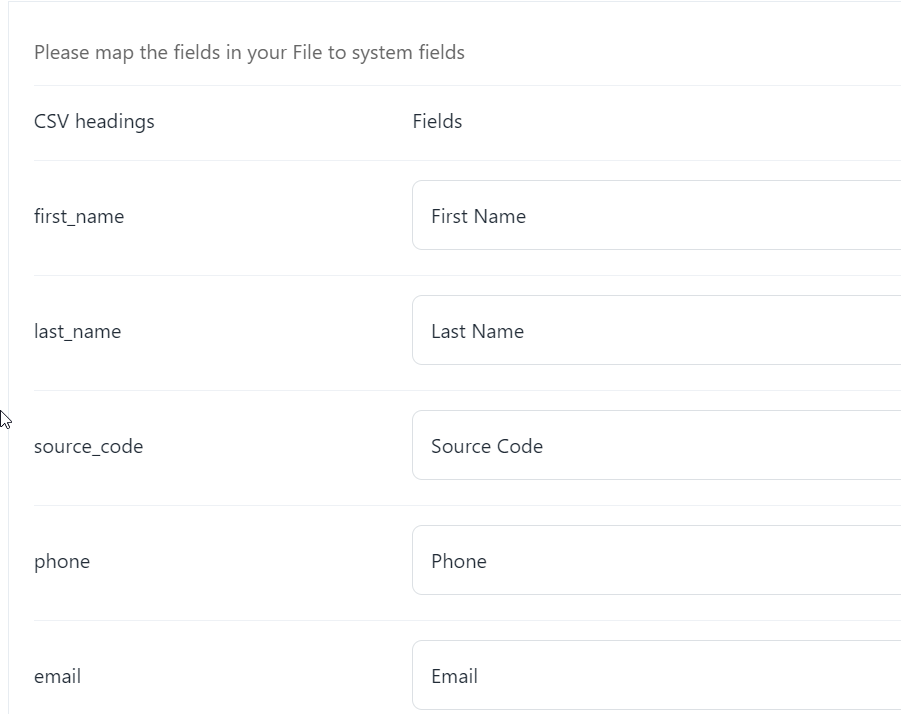
Task: Click the source_code CSV heading label
Action: pyautogui.click(x=88, y=447)
